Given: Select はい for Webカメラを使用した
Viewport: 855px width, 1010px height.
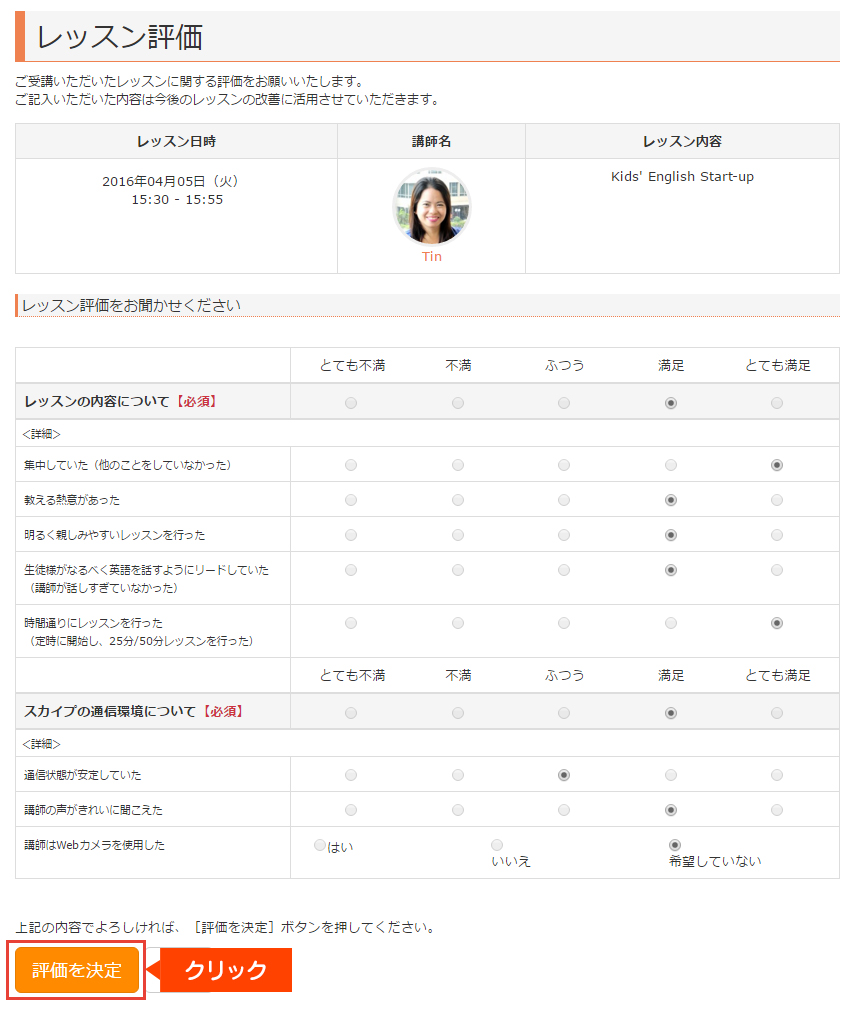Looking at the screenshot, I should click(x=320, y=844).
